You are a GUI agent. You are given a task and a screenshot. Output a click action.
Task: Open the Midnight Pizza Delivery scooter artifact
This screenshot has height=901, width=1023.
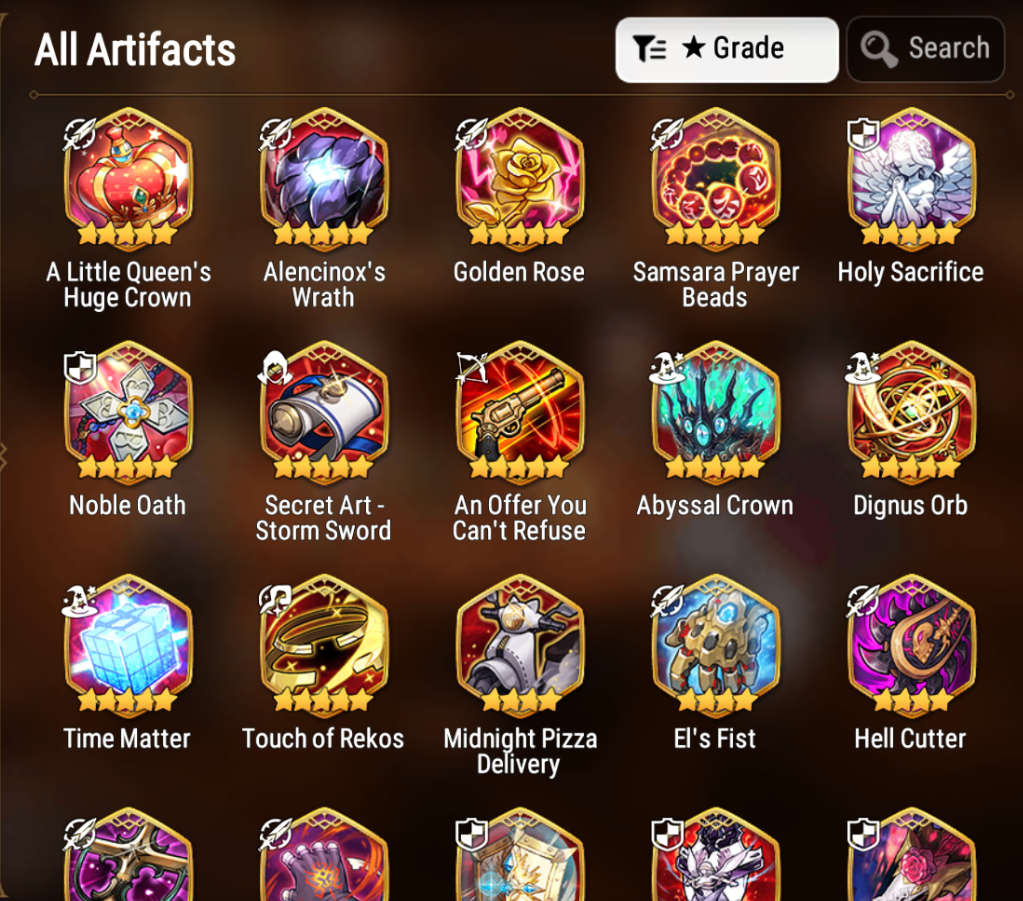tap(519, 646)
